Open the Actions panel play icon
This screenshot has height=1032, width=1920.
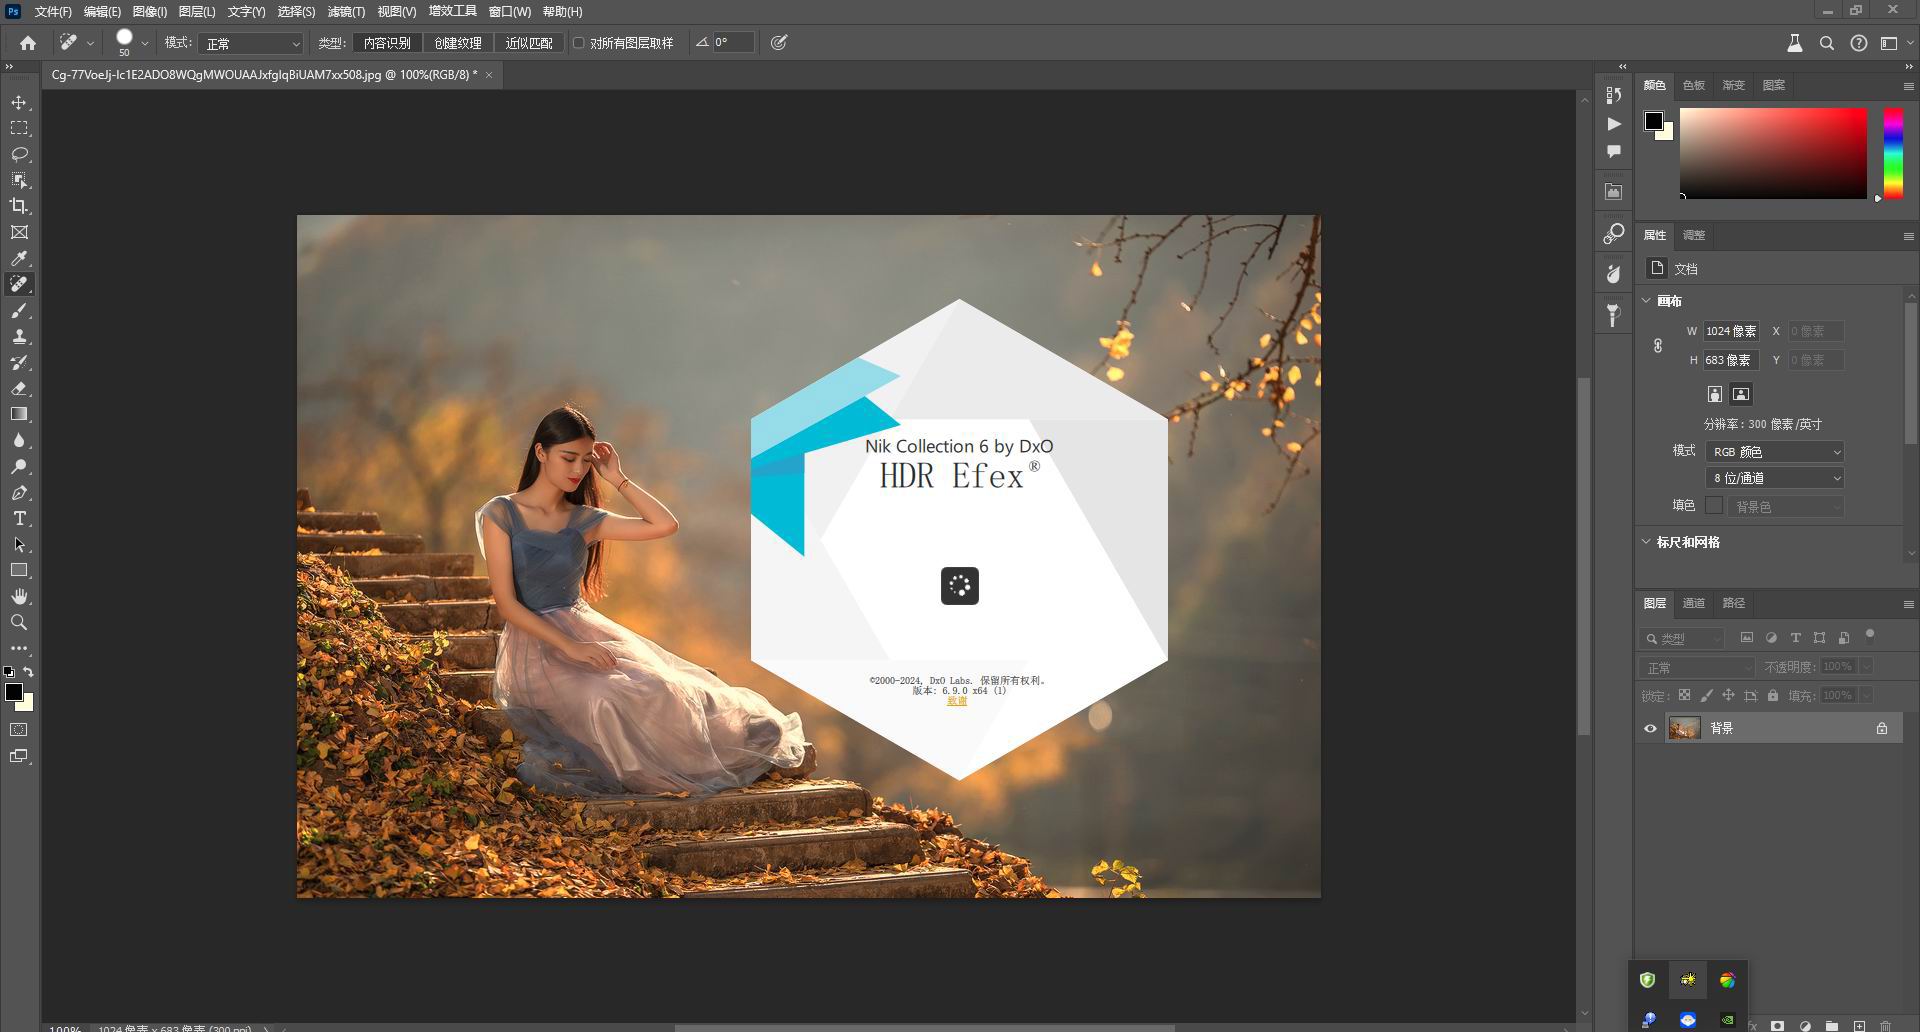coord(1613,123)
